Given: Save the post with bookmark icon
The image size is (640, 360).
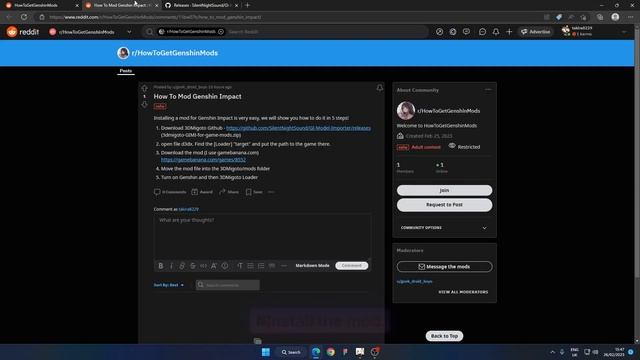Looking at the screenshot, I should point(254,192).
